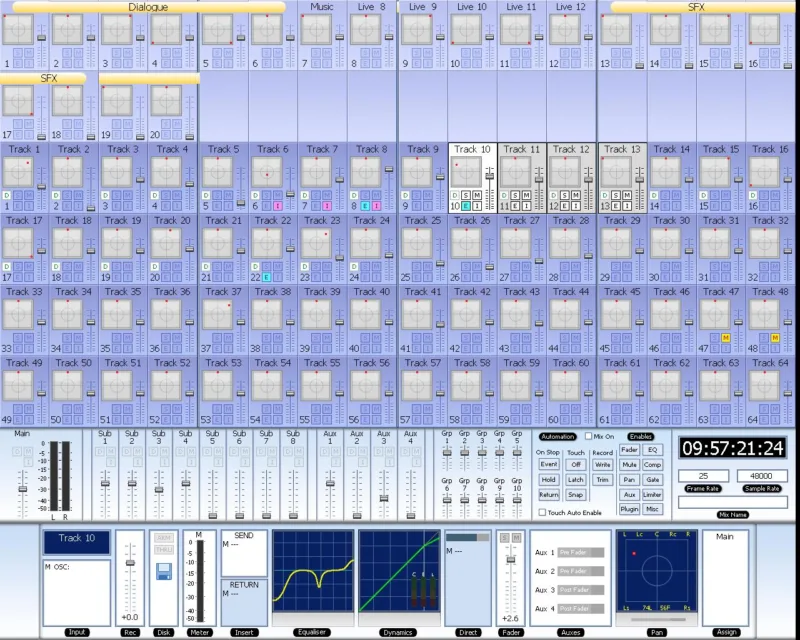This screenshot has width=800, height=640.
Task: Toggle the cyan EQ button on Track 8
Action: tap(365, 206)
